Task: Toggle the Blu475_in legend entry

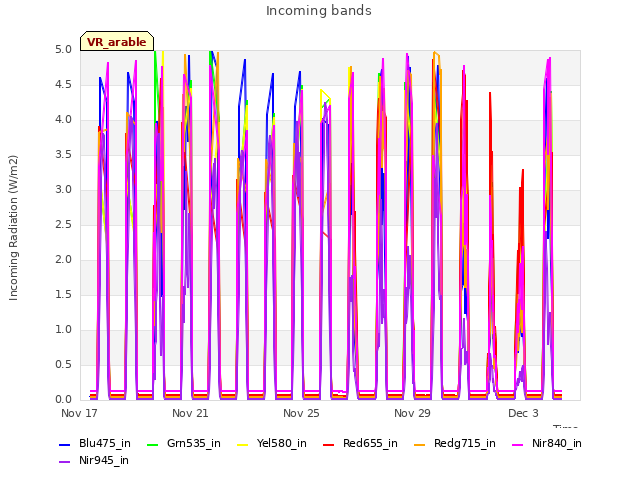Action: click(x=95, y=443)
